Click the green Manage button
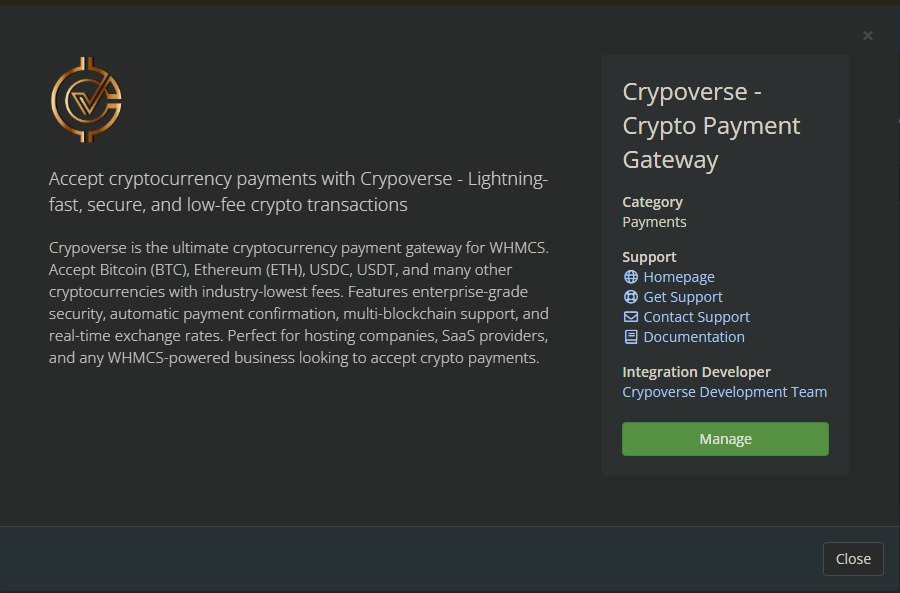The width and height of the screenshot is (900, 593). tap(725, 439)
